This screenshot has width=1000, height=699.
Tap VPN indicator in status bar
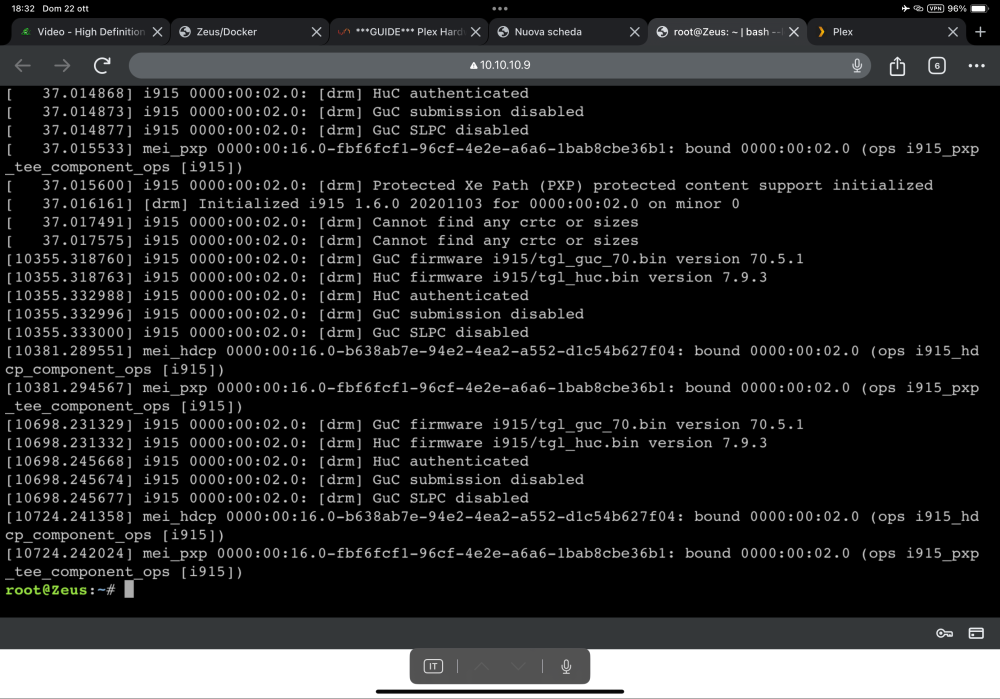(936, 8)
